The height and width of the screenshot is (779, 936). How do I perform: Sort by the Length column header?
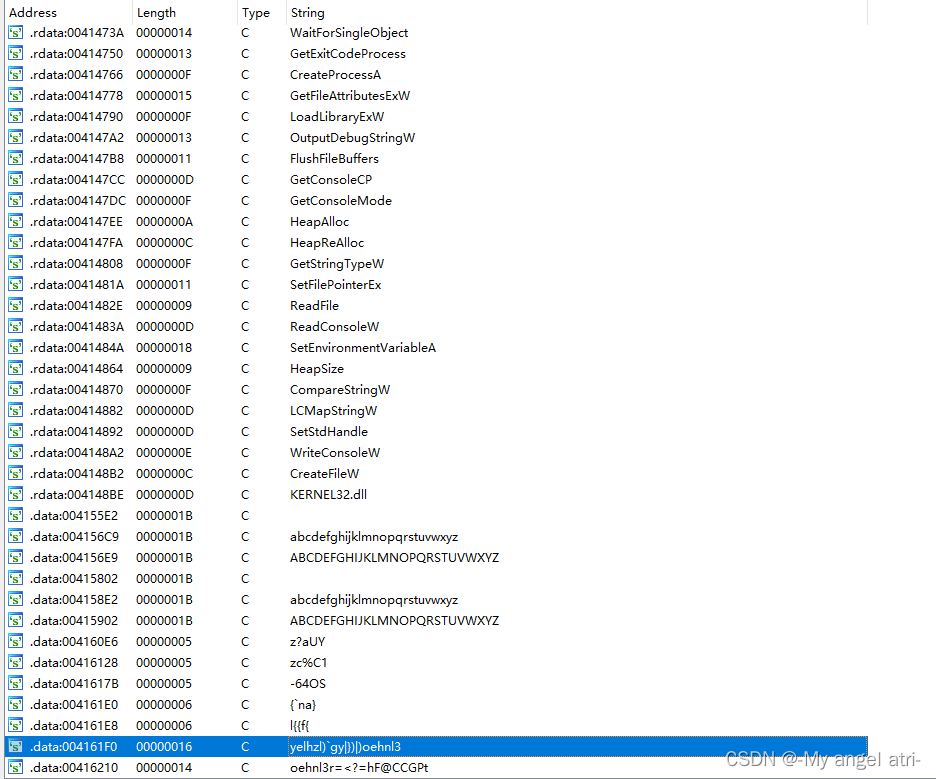(156, 13)
